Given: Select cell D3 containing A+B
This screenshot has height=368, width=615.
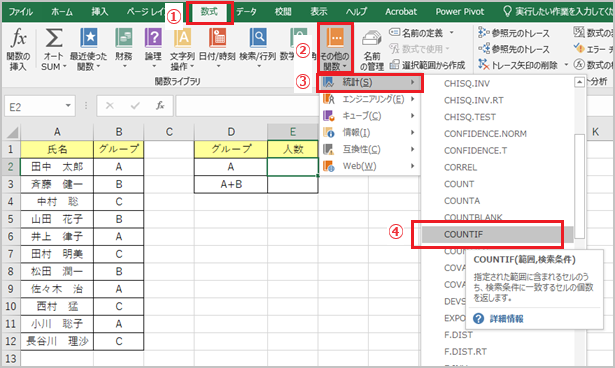Looking at the screenshot, I should (231, 184).
